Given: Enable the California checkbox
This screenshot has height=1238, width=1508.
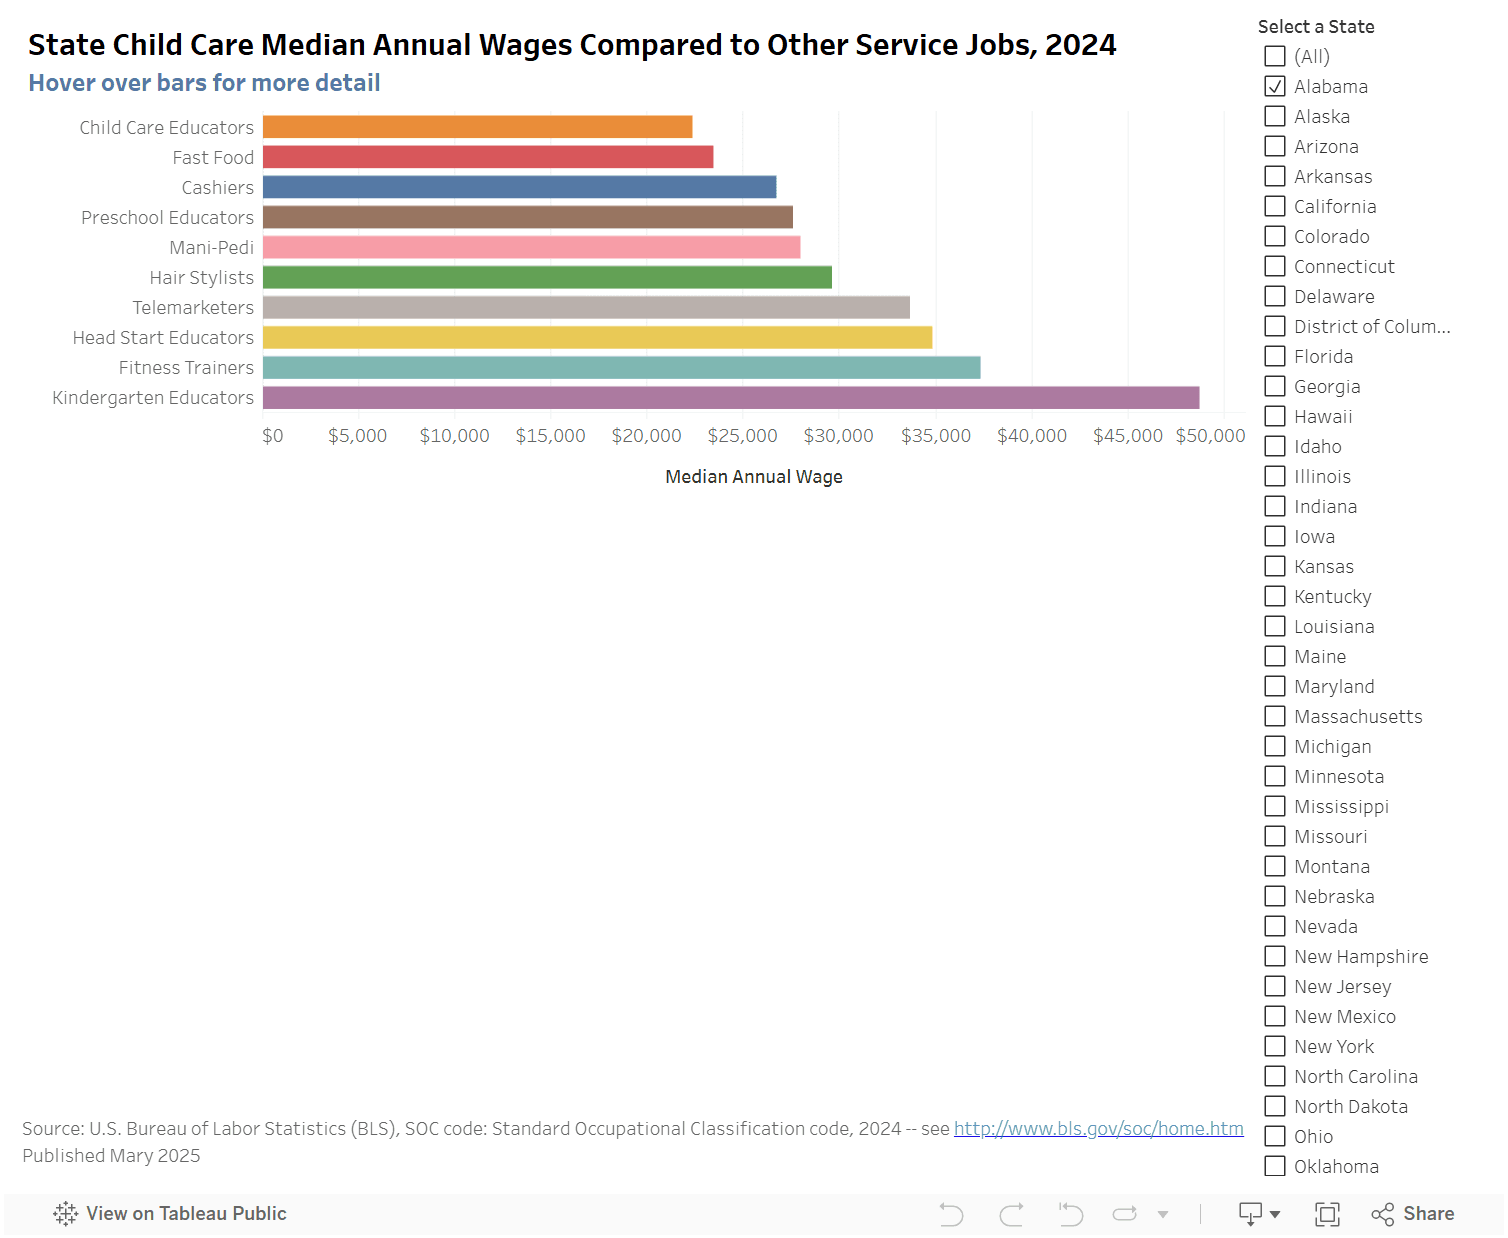Looking at the screenshot, I should tap(1275, 207).
